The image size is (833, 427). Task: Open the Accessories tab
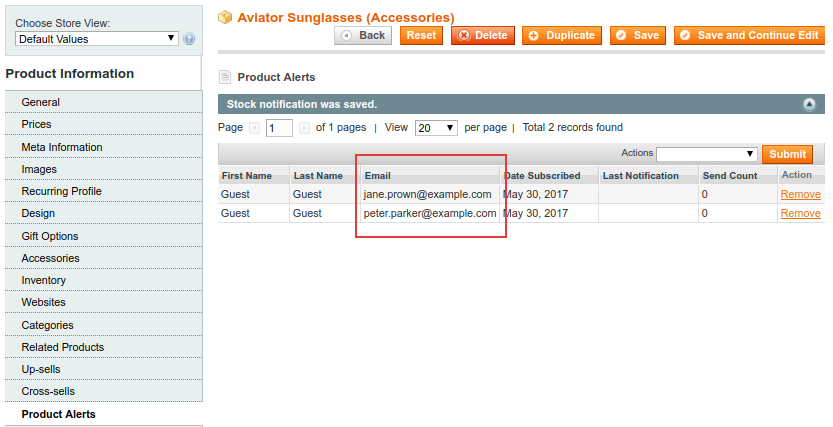click(104, 258)
